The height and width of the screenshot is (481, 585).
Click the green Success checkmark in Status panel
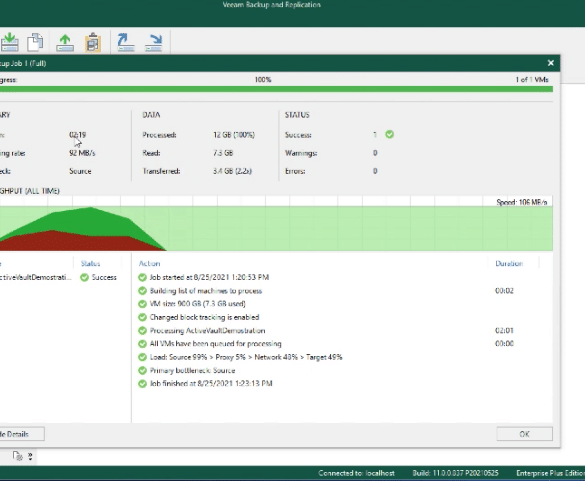tap(390, 134)
